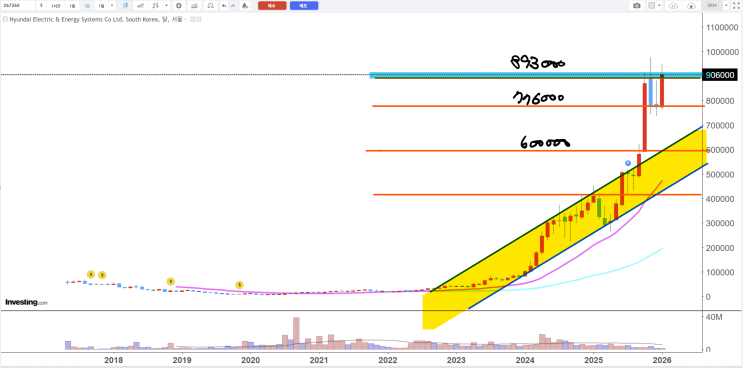Viewport: 743px width, 368px height.
Task: Redo the chart action
Action: pos(233,6)
